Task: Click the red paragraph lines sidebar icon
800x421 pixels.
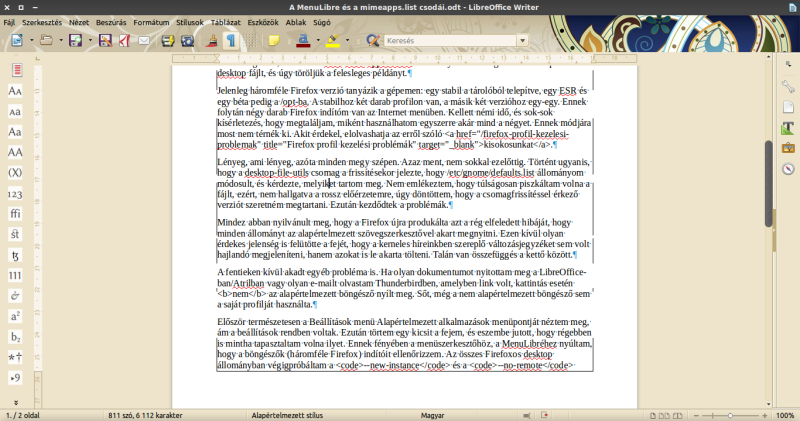Action: (x=17, y=70)
